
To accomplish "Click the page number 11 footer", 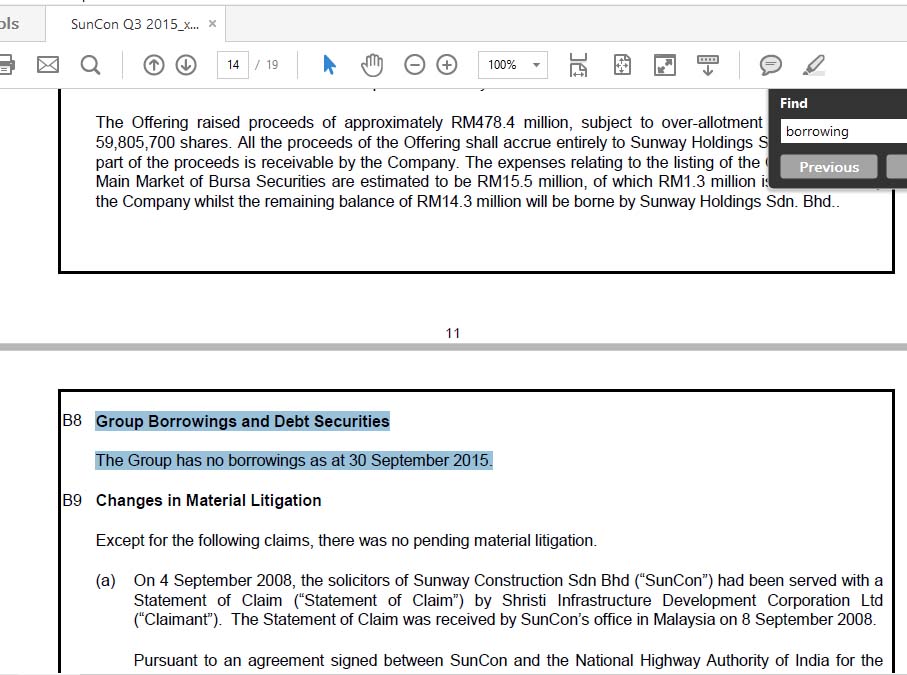I will [453, 333].
